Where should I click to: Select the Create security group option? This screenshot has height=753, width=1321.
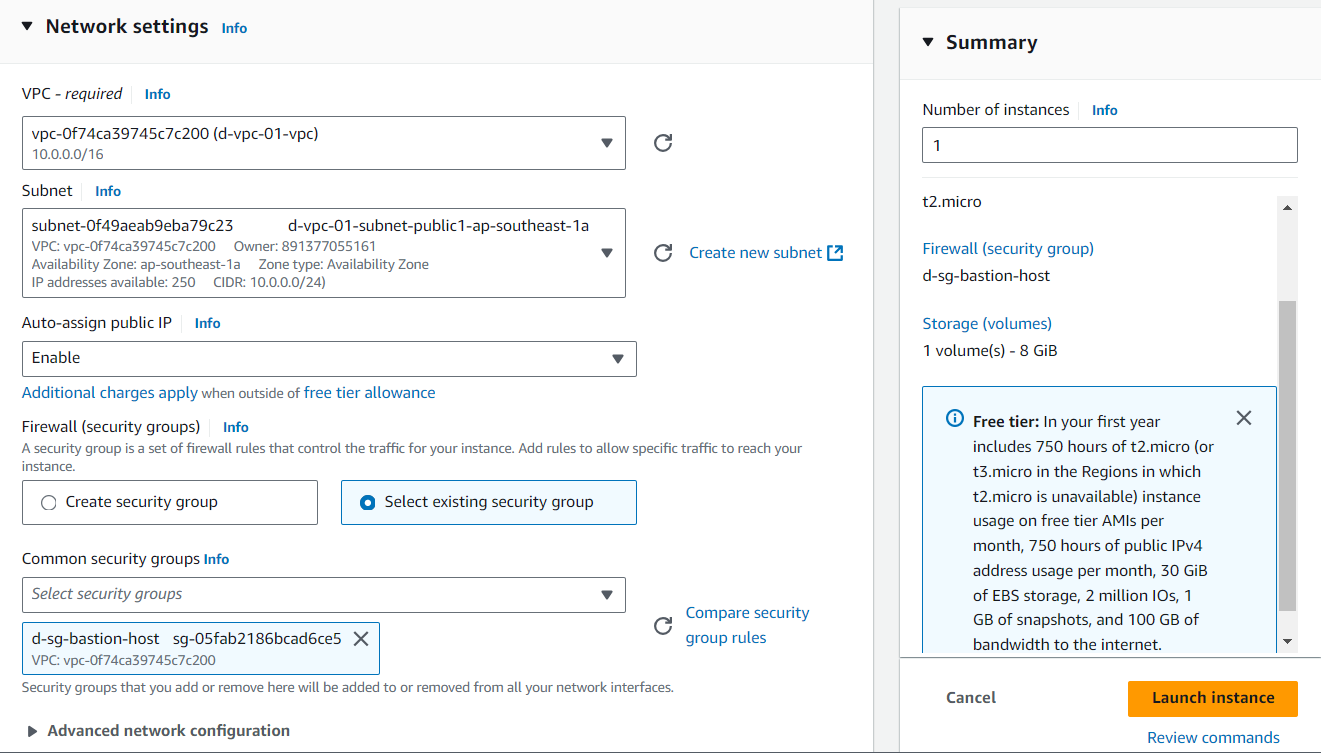(x=49, y=503)
